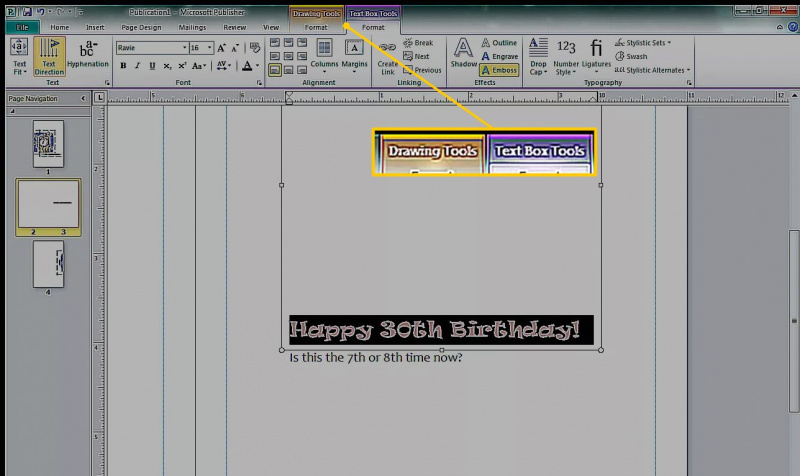The image size is (800, 476).
Task: Toggle Underline formatting
Action: pos(152,66)
